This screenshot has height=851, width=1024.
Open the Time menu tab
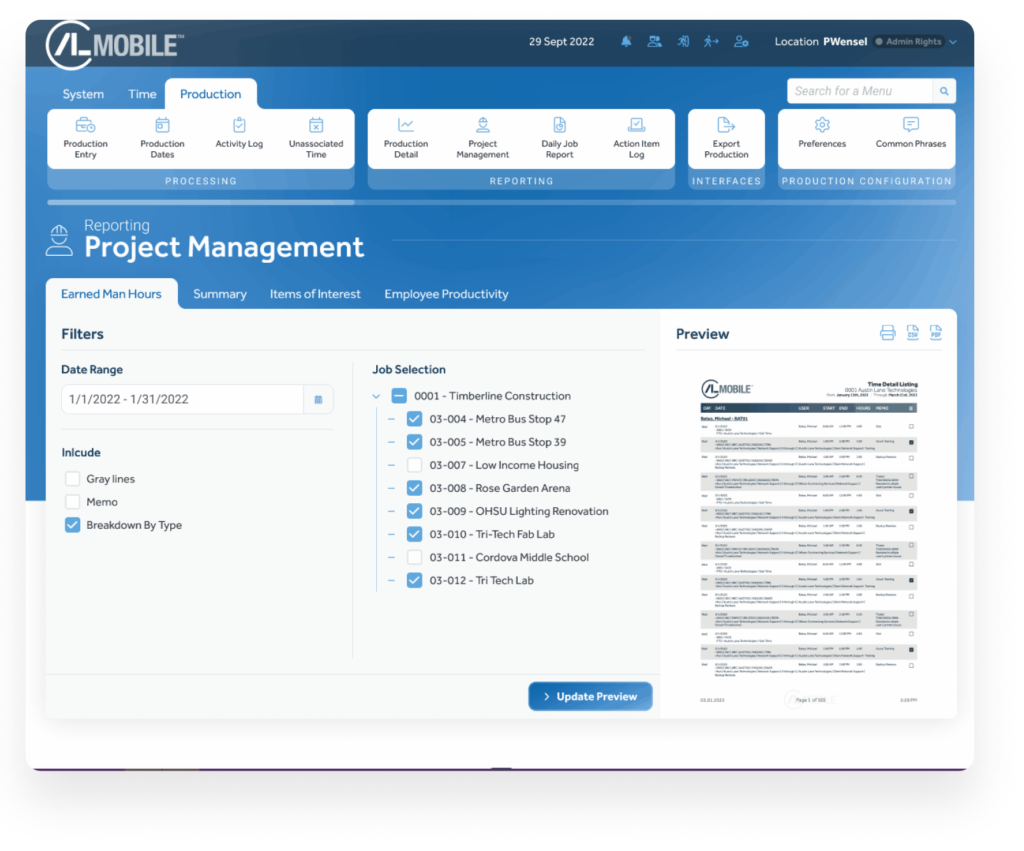click(x=142, y=93)
